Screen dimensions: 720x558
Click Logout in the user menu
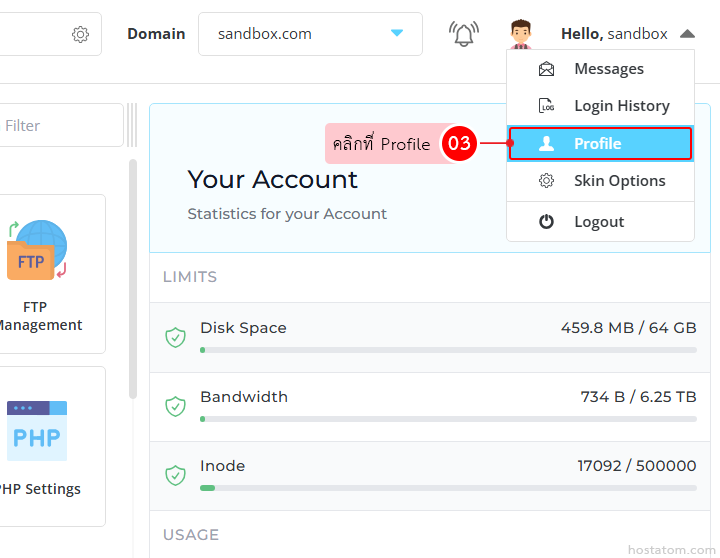(x=598, y=222)
